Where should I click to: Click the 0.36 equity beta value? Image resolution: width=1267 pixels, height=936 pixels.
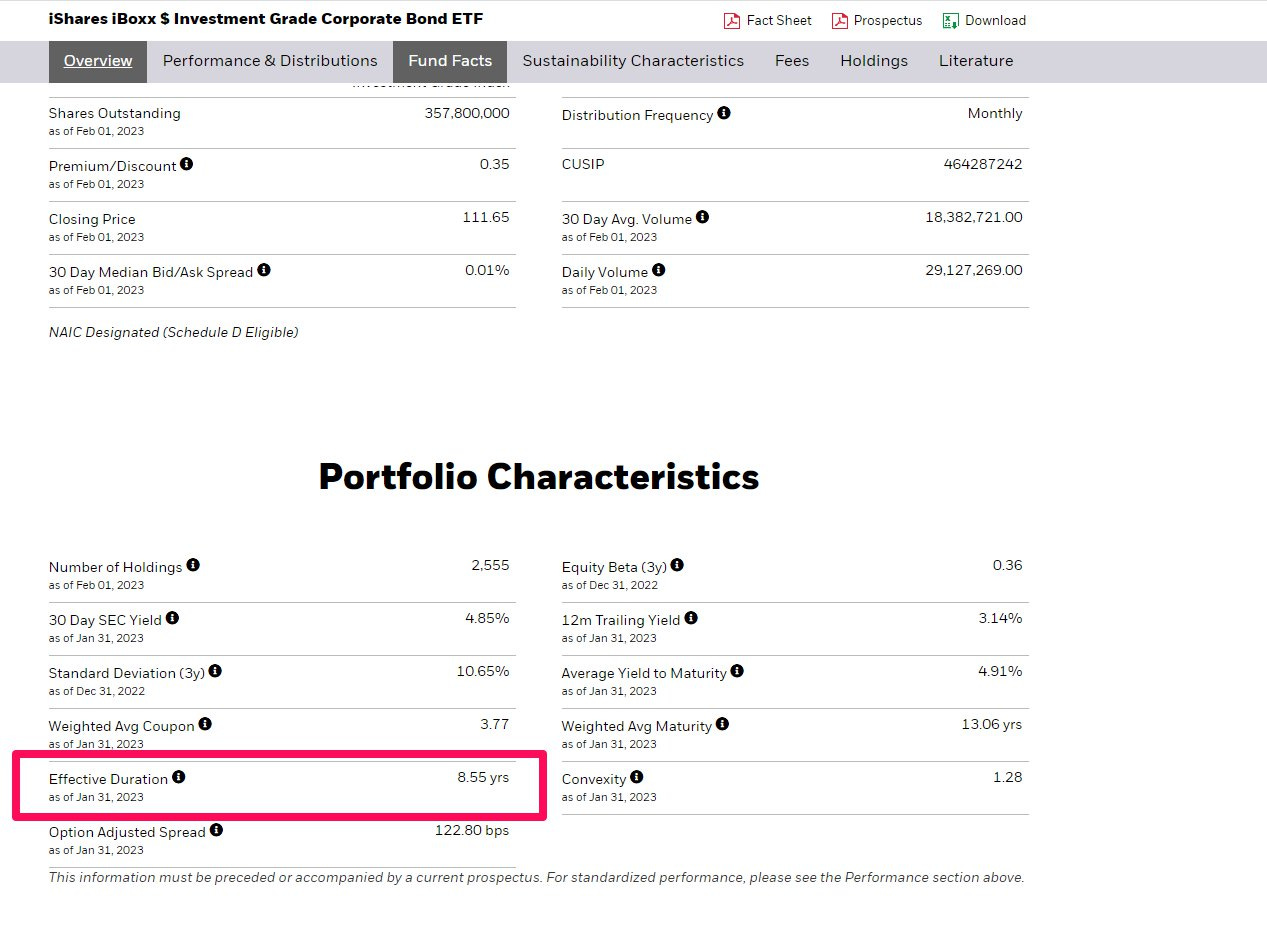[1007, 565]
